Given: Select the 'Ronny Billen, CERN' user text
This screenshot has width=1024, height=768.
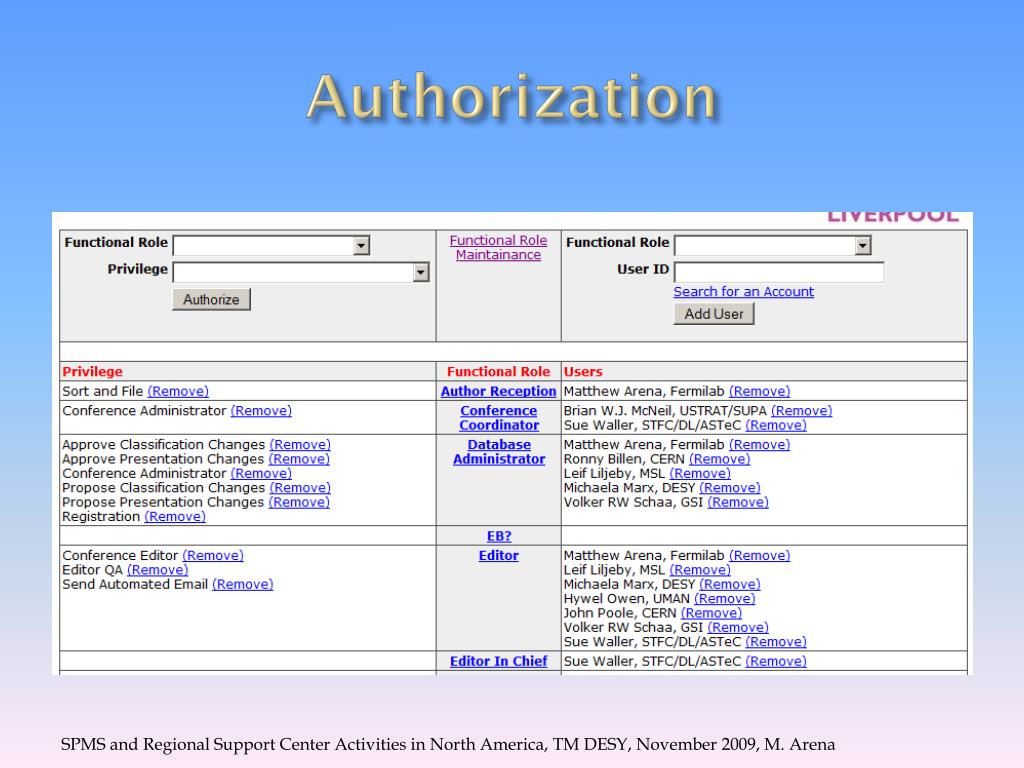Looking at the screenshot, I should coord(624,459).
